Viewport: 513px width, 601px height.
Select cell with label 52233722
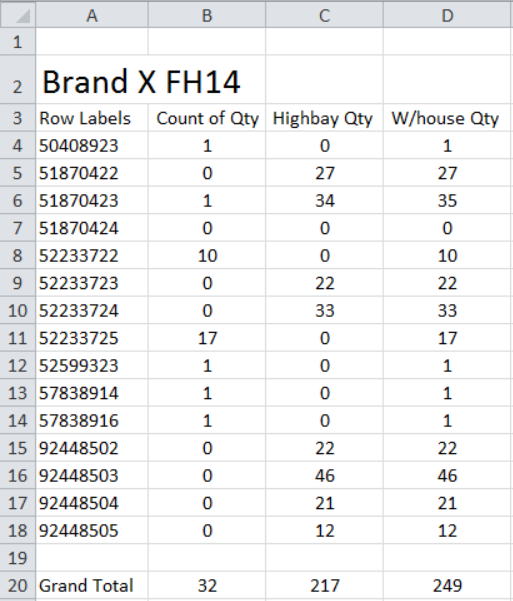[x=92, y=256]
